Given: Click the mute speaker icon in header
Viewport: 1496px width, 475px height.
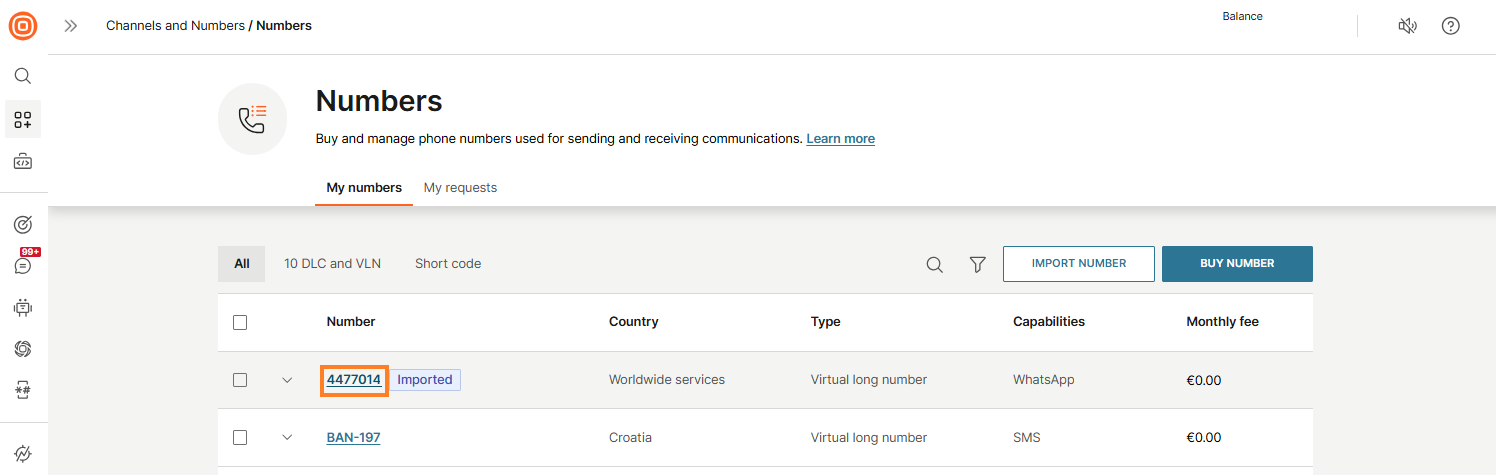Looking at the screenshot, I should (1407, 26).
